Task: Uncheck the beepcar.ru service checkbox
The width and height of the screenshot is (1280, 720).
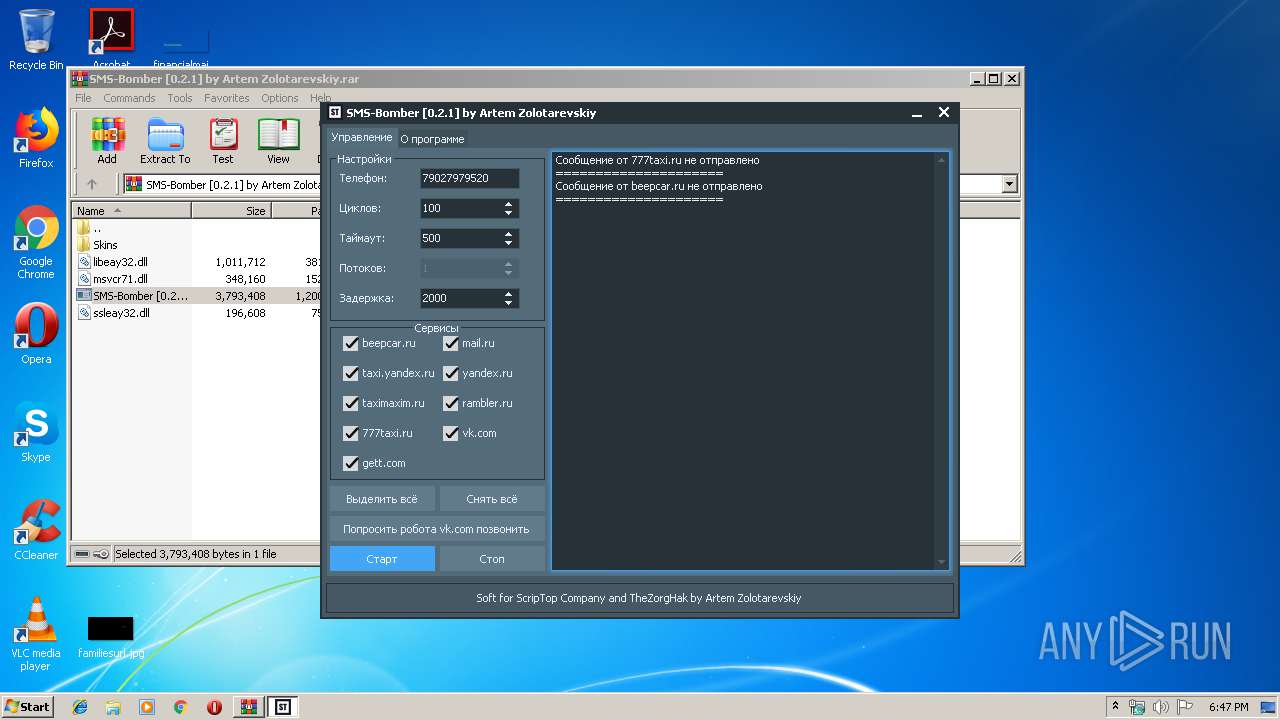Action: tap(350, 343)
